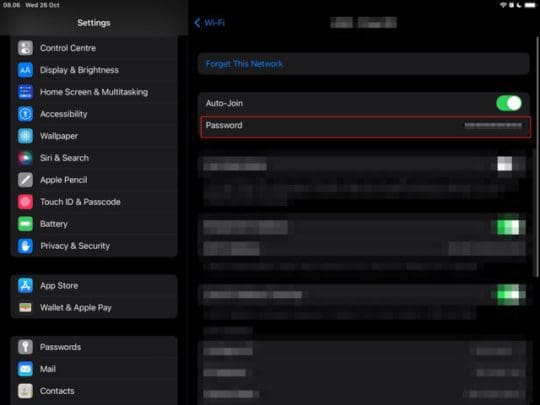540x405 pixels.
Task: Tap the Display & Brightness icon
Action: pyautogui.click(x=25, y=70)
